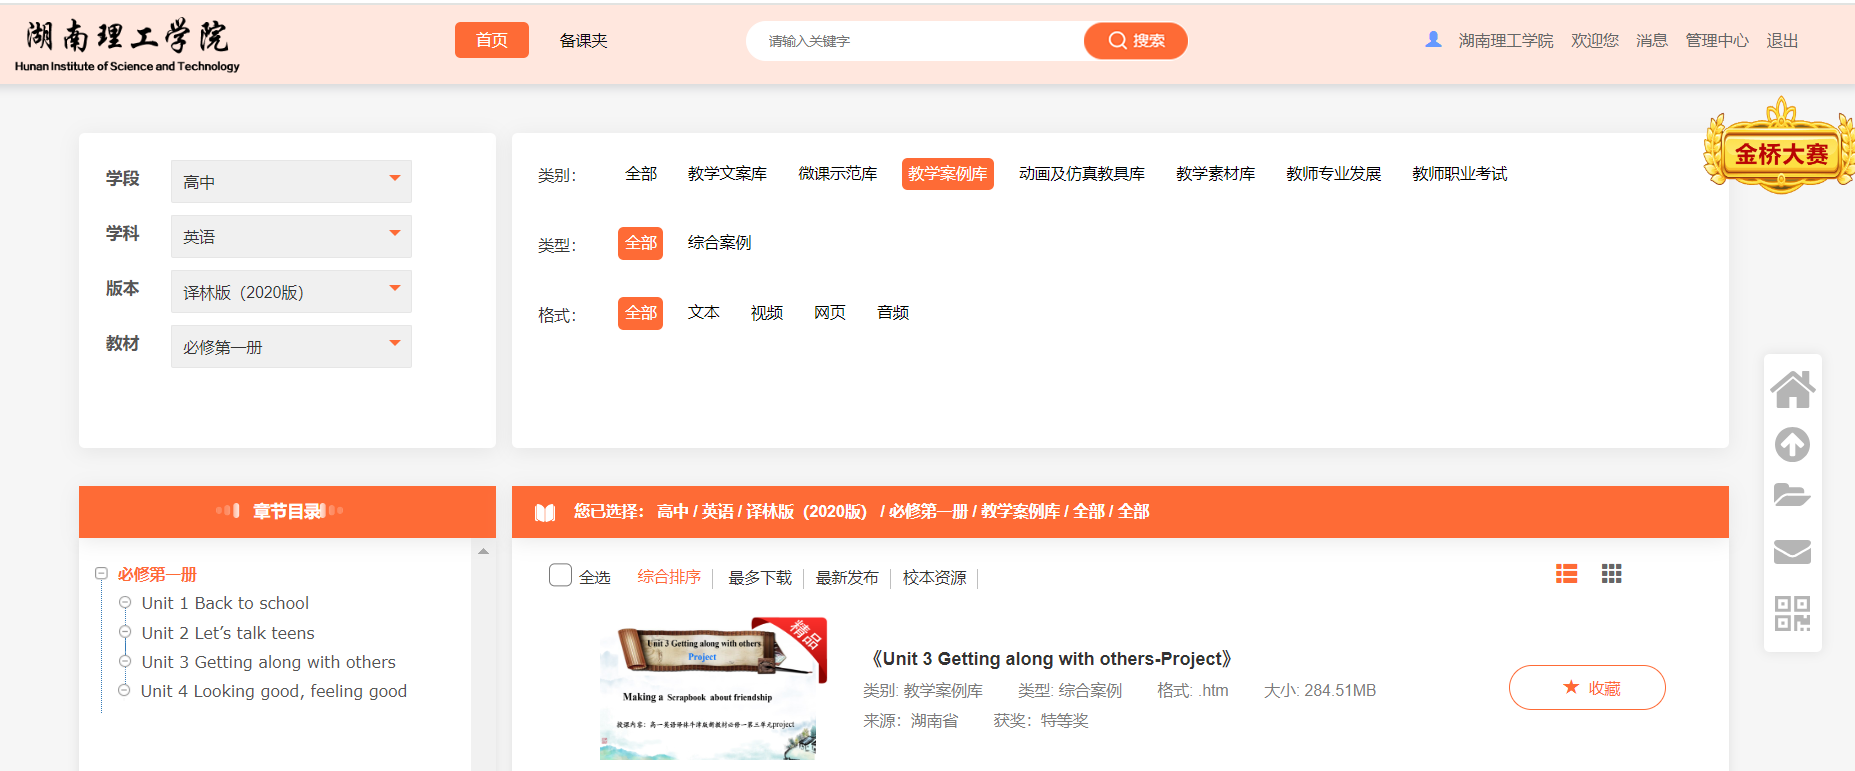Open the 学段 dropdown showing 高中
Screen dimensions: 1855x771
(291, 182)
